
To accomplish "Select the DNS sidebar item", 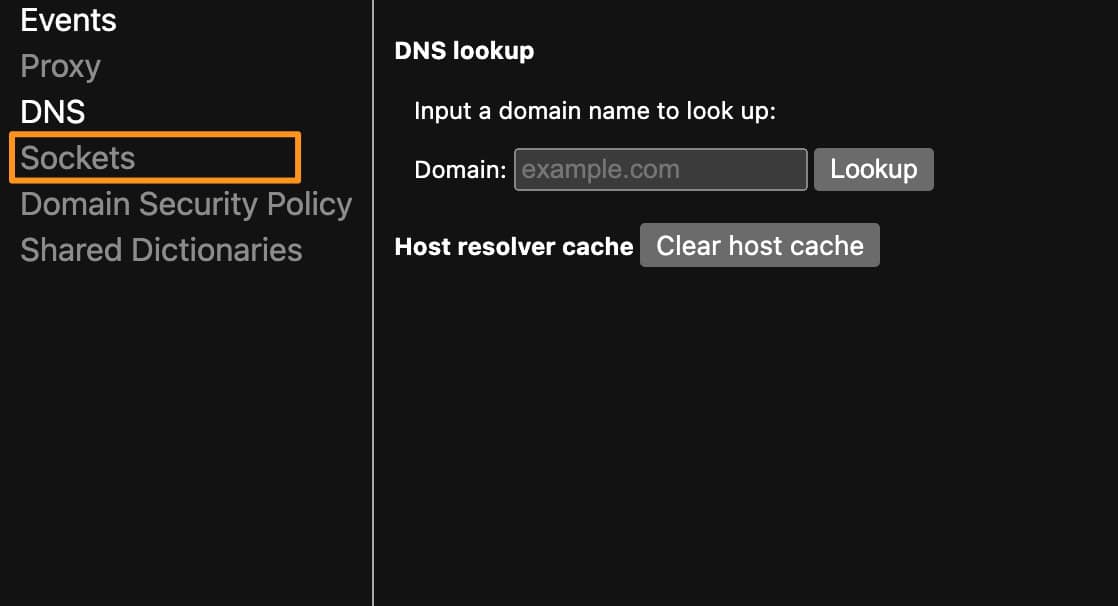I will pyautogui.click(x=53, y=112).
